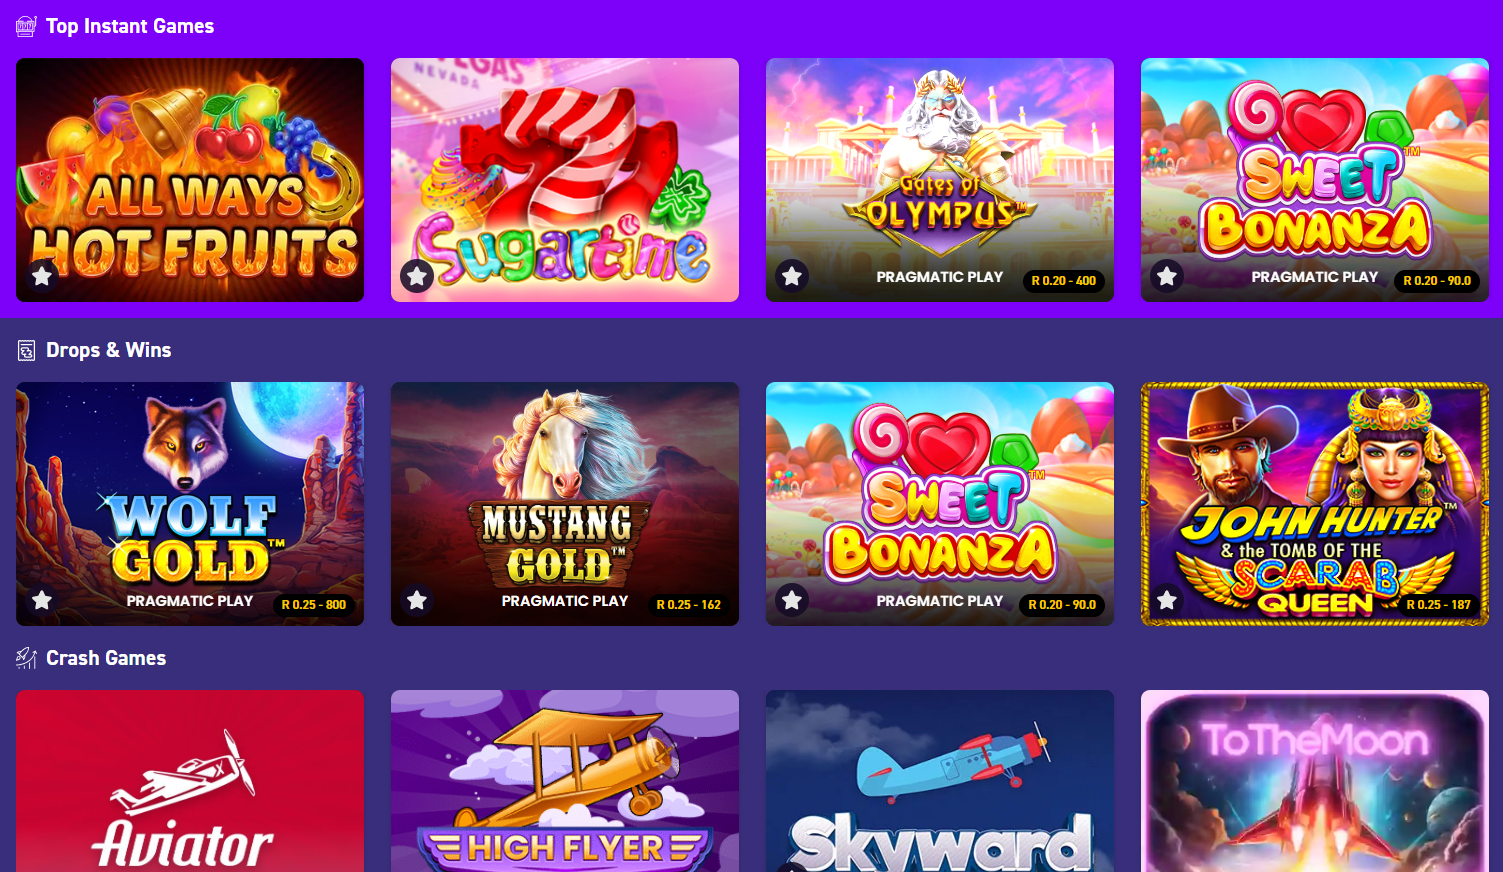Open the ToTheMoon game tile
This screenshot has height=872, width=1503.
tap(1315, 781)
